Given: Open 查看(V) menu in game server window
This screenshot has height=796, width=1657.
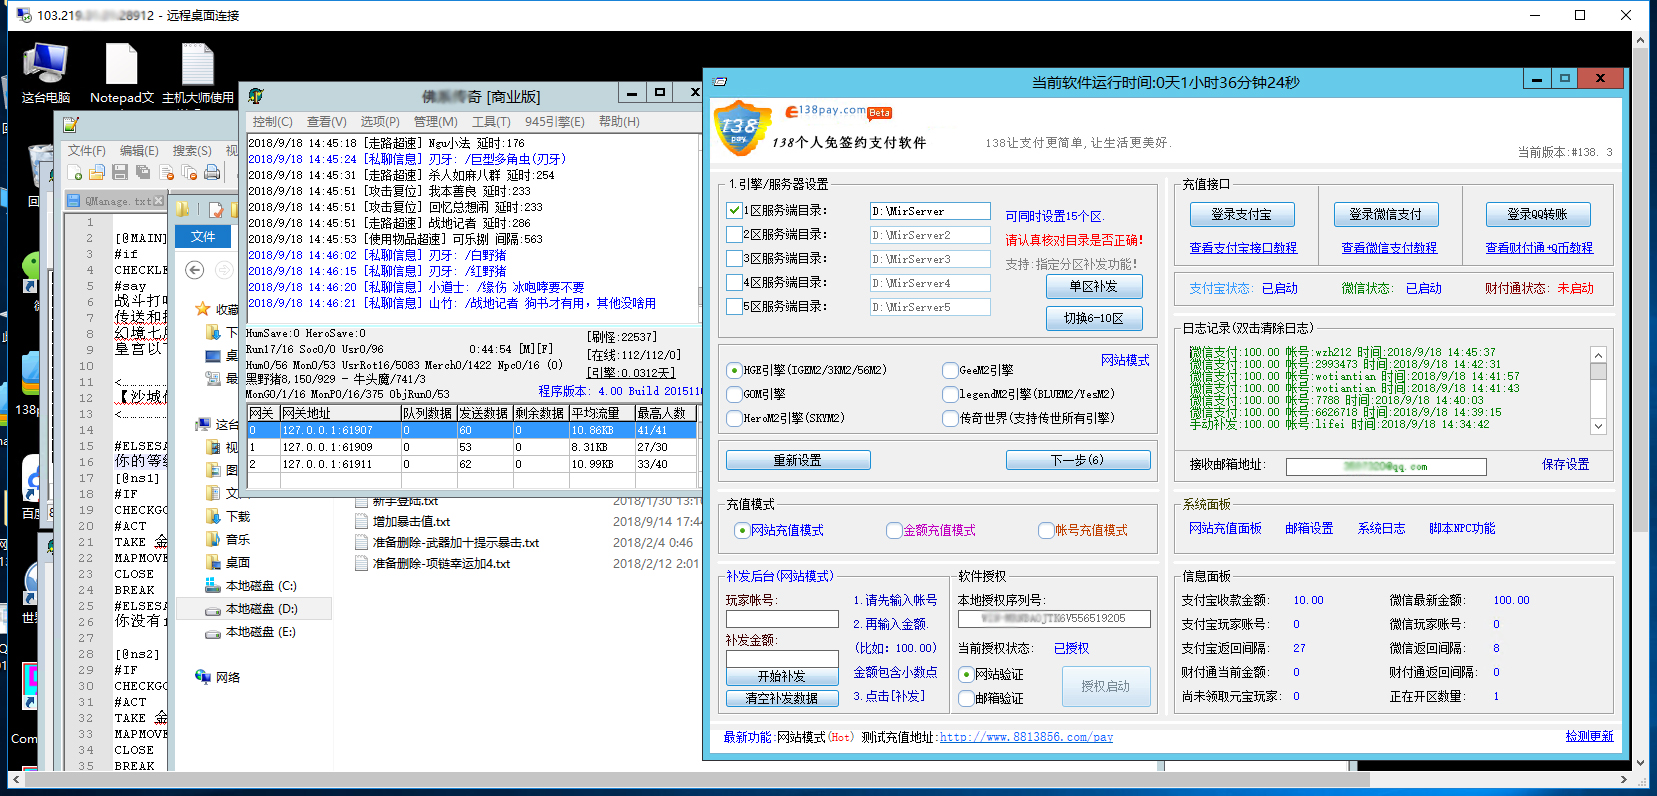Looking at the screenshot, I should click(327, 121).
